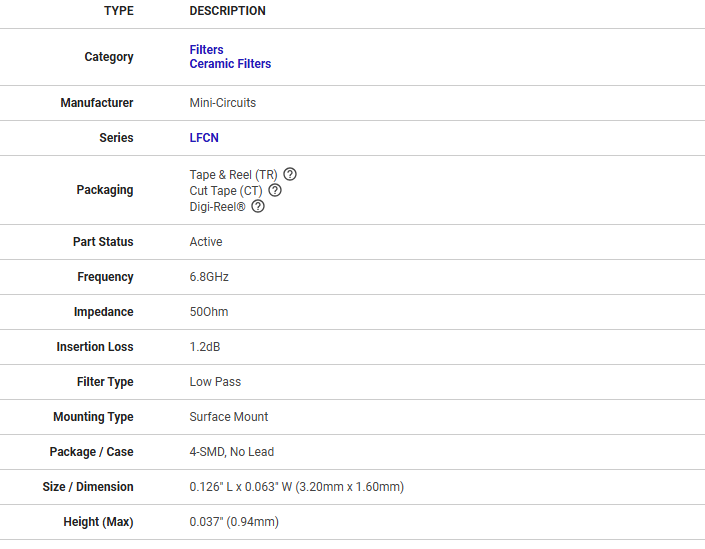The height and width of the screenshot is (549, 705).
Task: Select the 4-SMD, No Lead package value
Action: click(x=231, y=452)
